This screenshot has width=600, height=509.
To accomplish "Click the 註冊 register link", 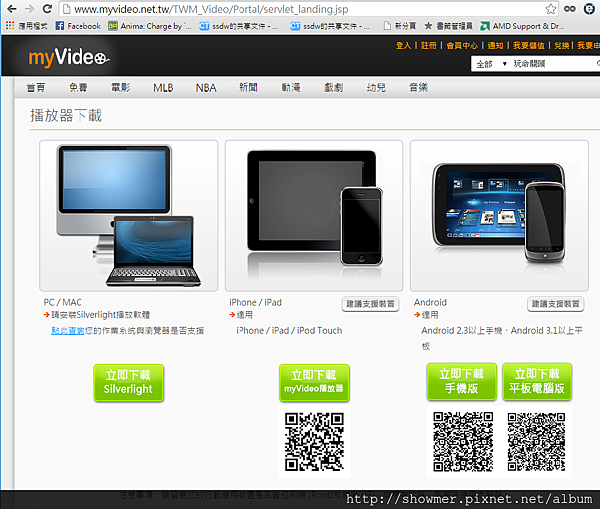I will (x=429, y=46).
